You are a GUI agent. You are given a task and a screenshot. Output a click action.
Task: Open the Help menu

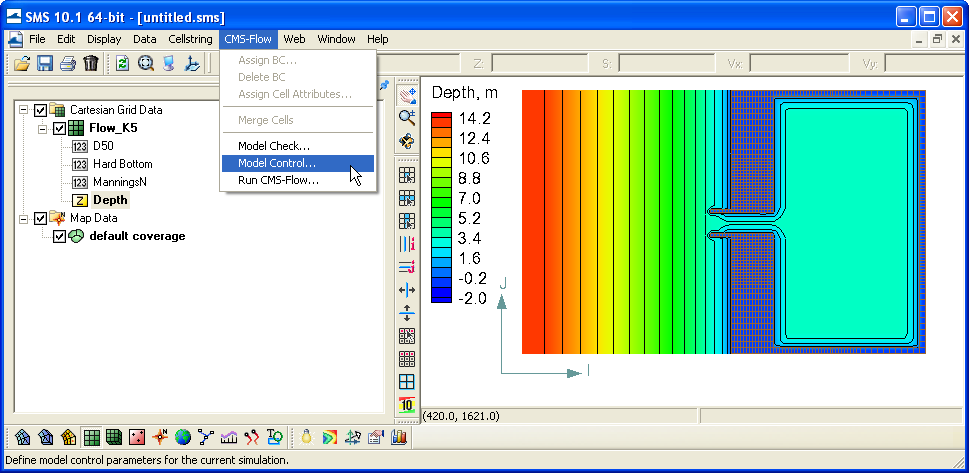tap(378, 39)
